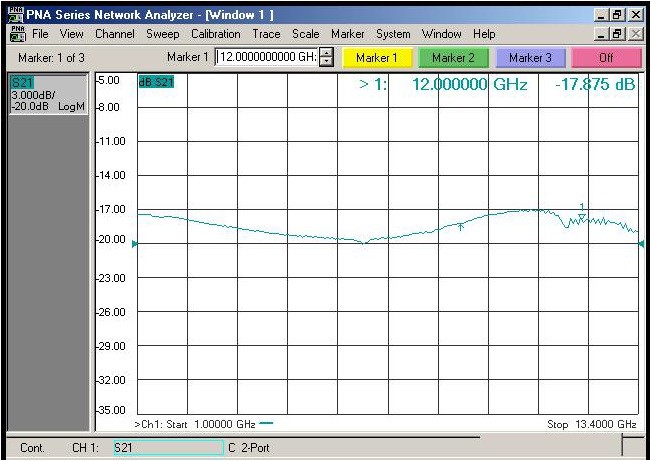Viewport: 651px width, 461px height.
Task: Close the inner Window 1 document
Action: tap(635, 34)
